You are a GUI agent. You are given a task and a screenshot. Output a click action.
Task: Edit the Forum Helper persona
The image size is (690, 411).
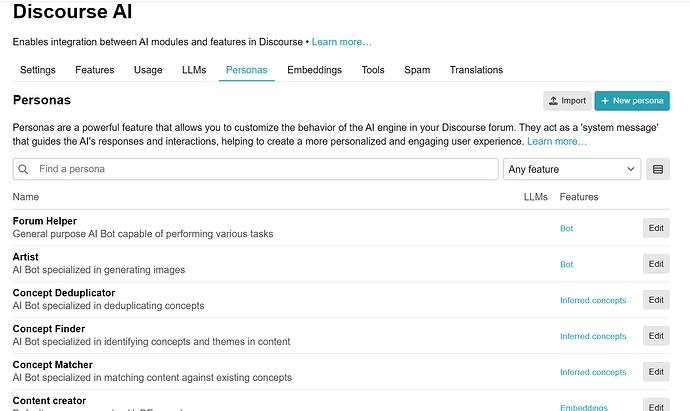point(656,228)
